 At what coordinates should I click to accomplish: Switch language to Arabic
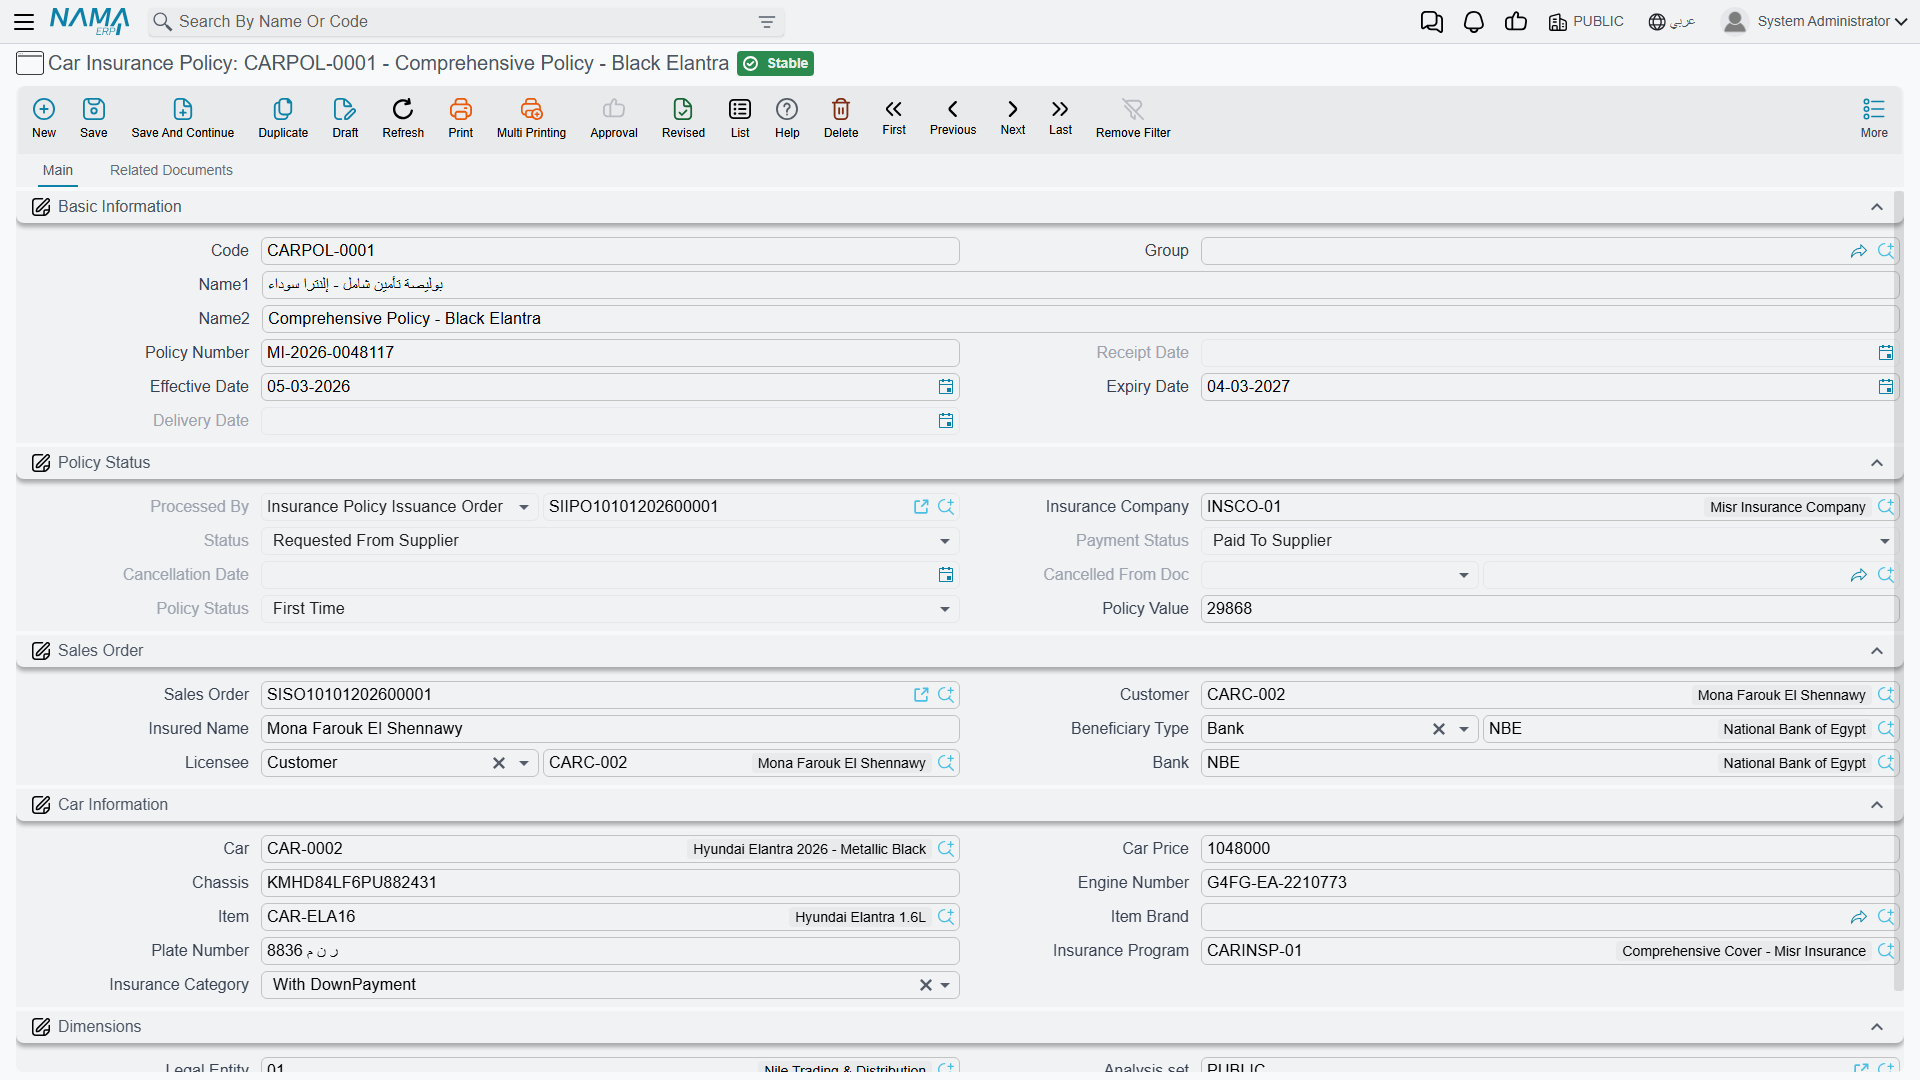1672,21
